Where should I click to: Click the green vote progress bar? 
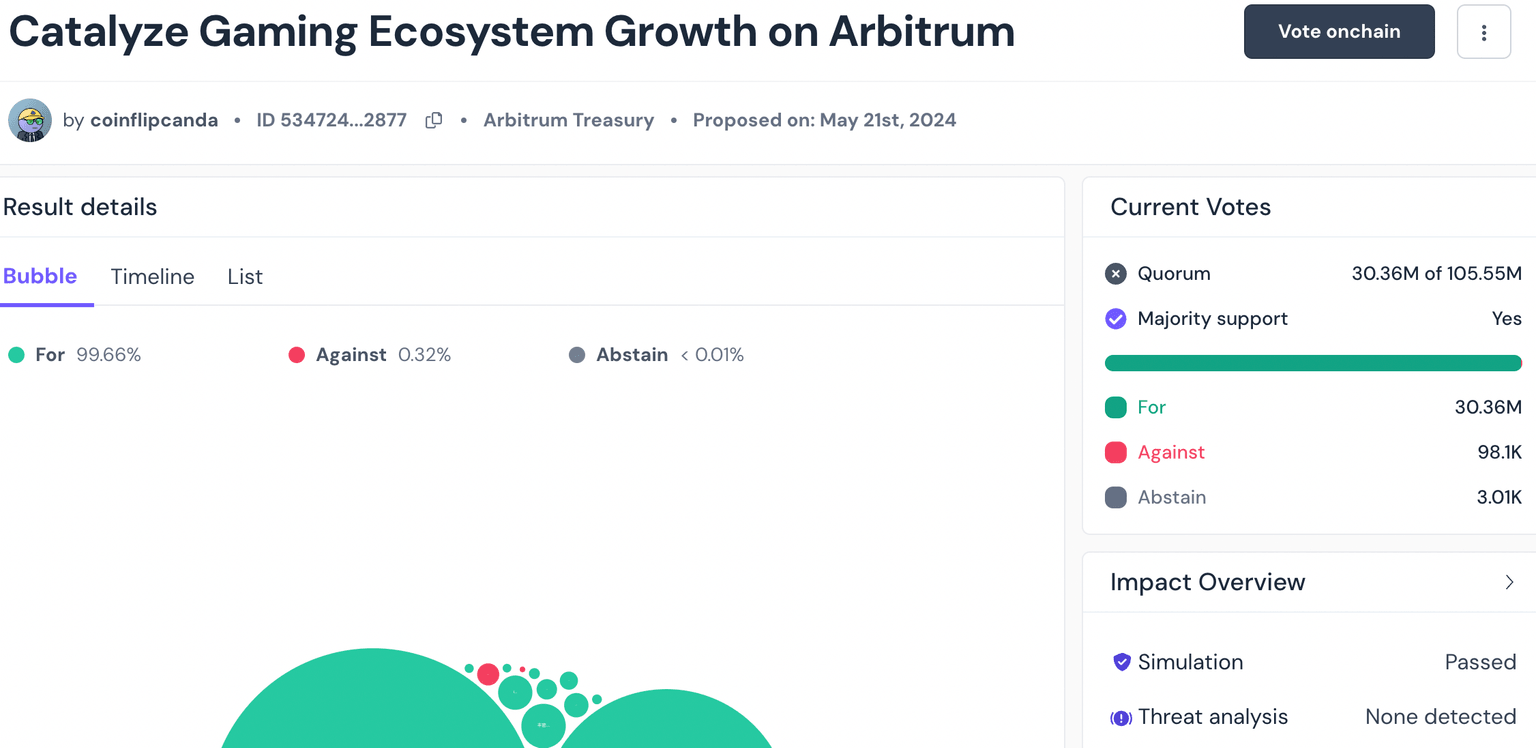click(1312, 363)
